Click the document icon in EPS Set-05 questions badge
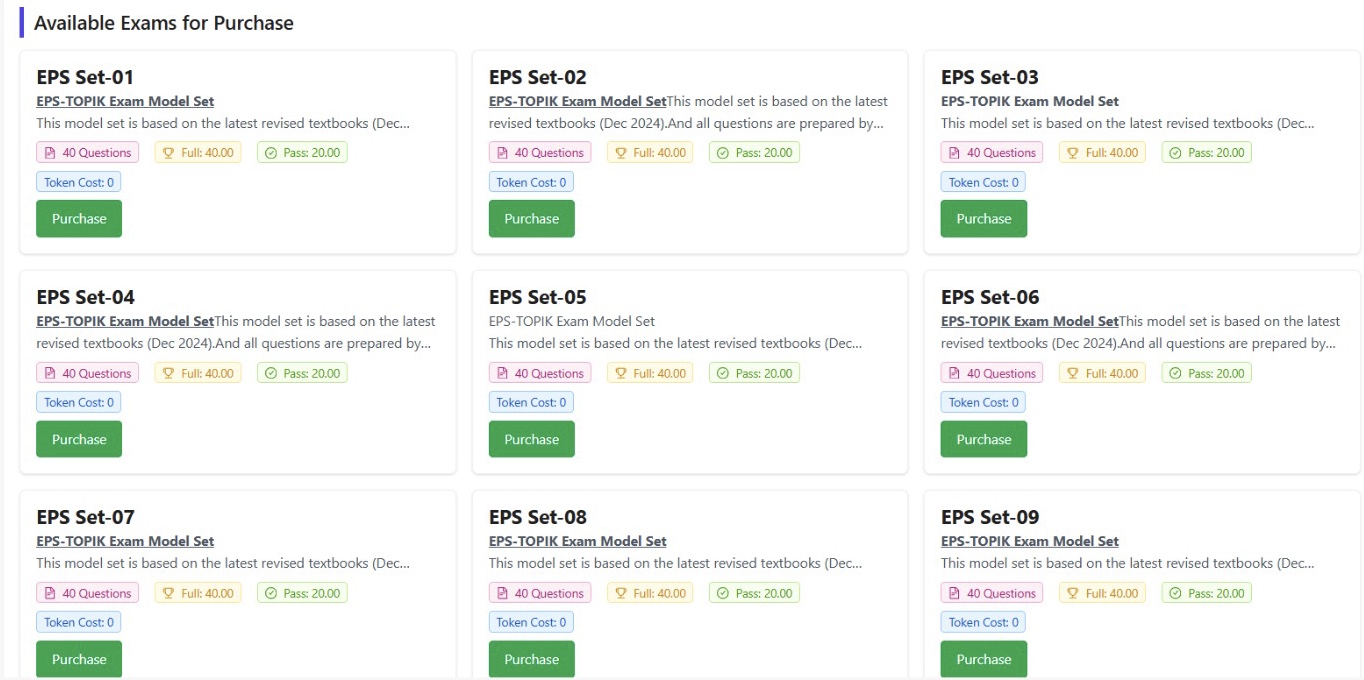This screenshot has height=680, width=1364. pyautogui.click(x=501, y=374)
